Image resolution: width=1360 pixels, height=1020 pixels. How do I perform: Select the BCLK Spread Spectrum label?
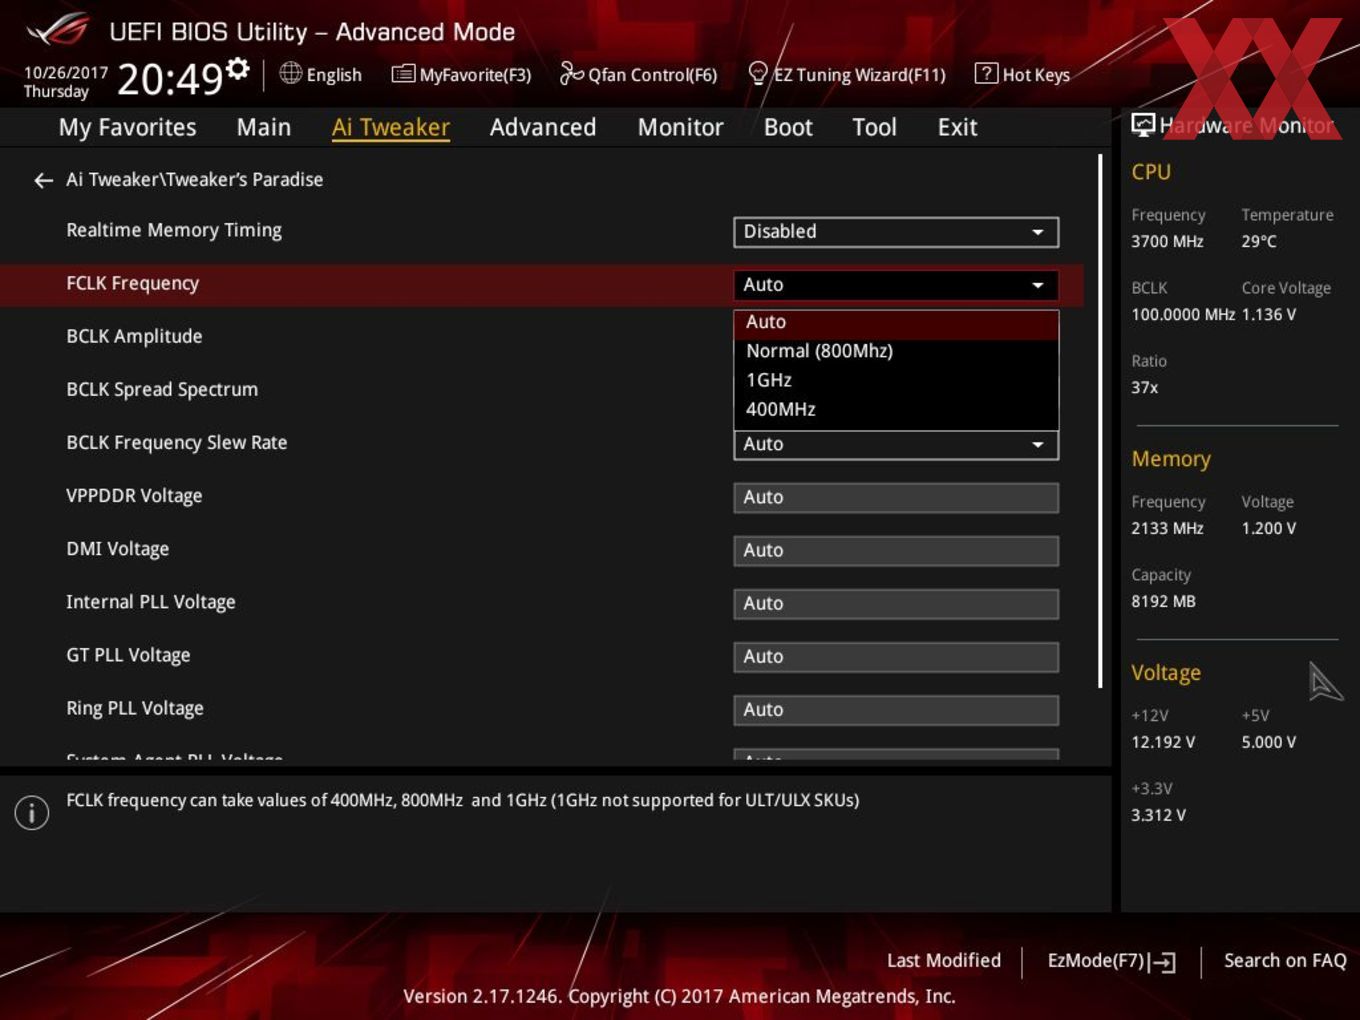(x=162, y=389)
